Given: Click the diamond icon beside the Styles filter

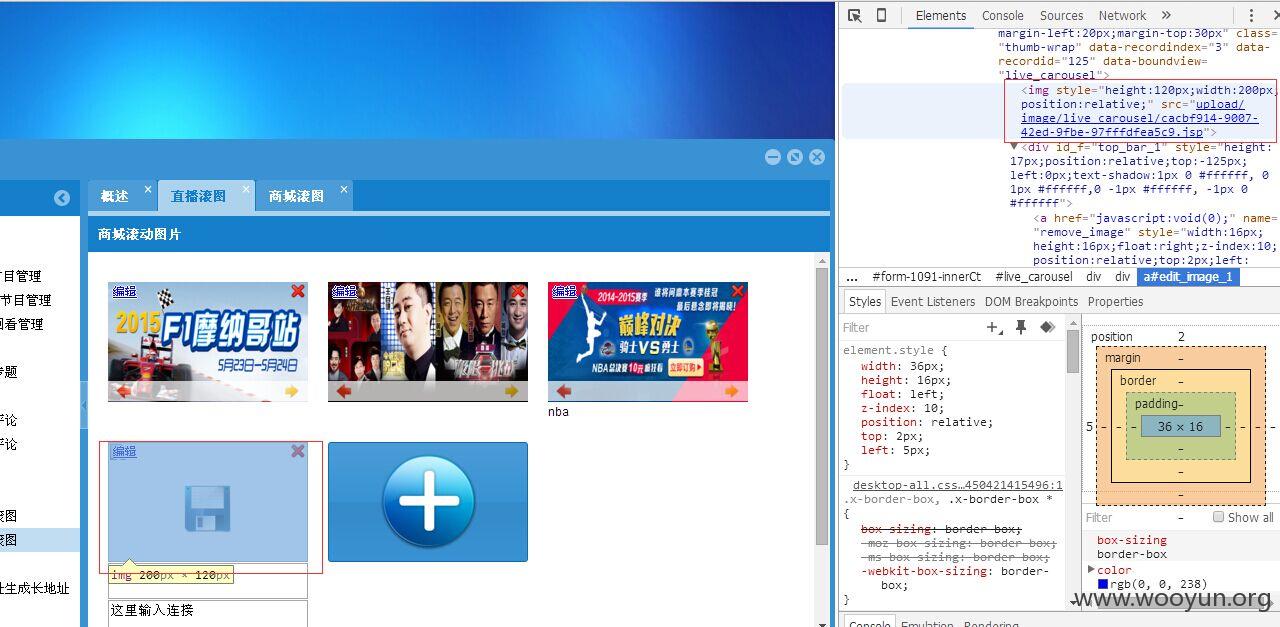Looking at the screenshot, I should (x=1047, y=327).
